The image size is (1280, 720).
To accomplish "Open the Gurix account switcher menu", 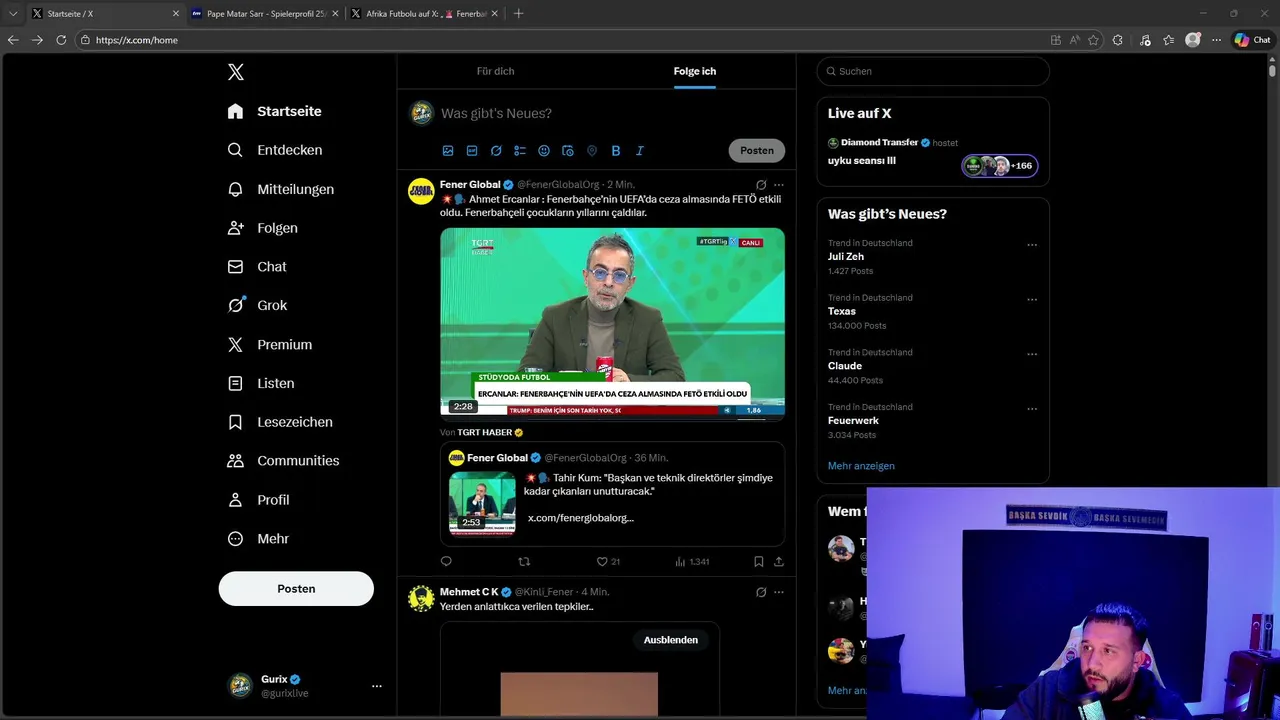I will pos(377,686).
